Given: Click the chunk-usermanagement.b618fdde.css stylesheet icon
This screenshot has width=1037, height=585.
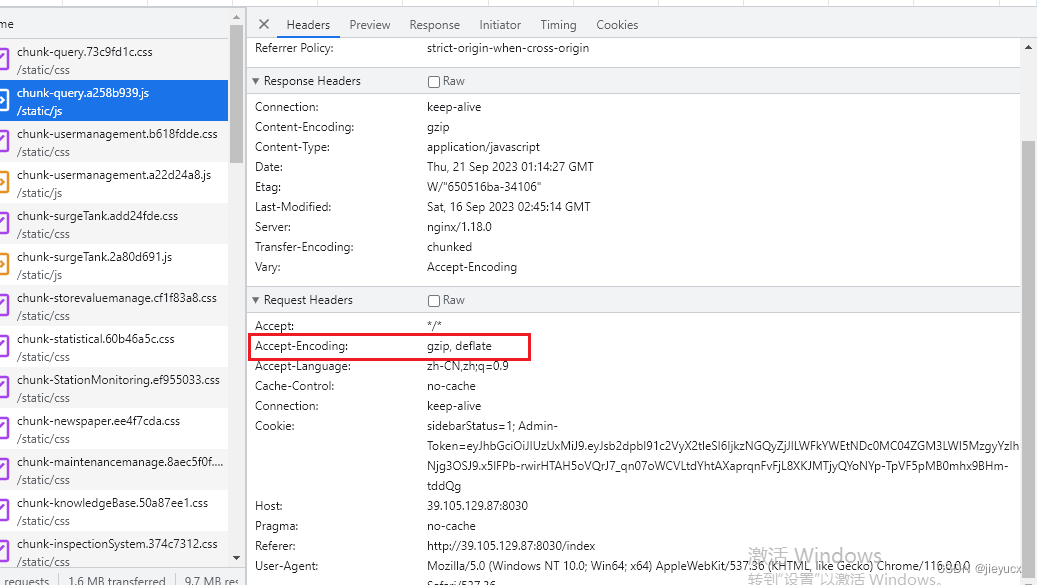Looking at the screenshot, I should pyautogui.click(x=4, y=142).
